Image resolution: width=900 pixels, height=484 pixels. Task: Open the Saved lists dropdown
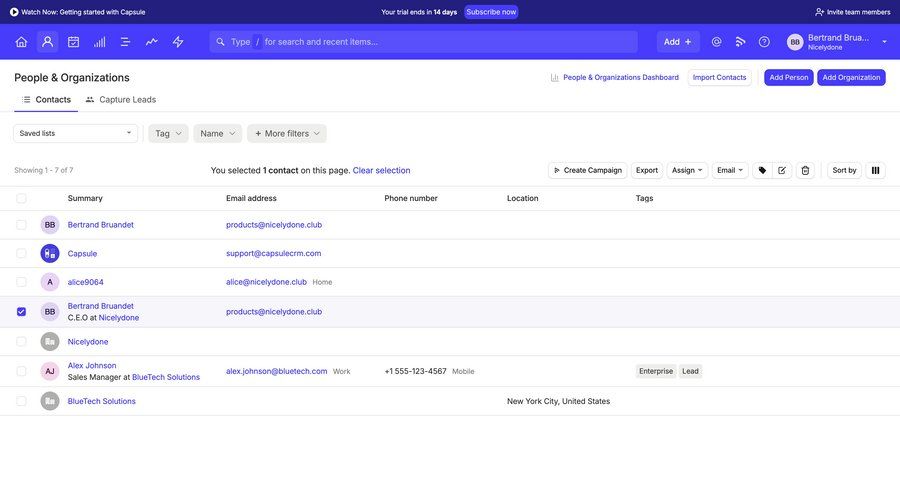click(x=76, y=133)
